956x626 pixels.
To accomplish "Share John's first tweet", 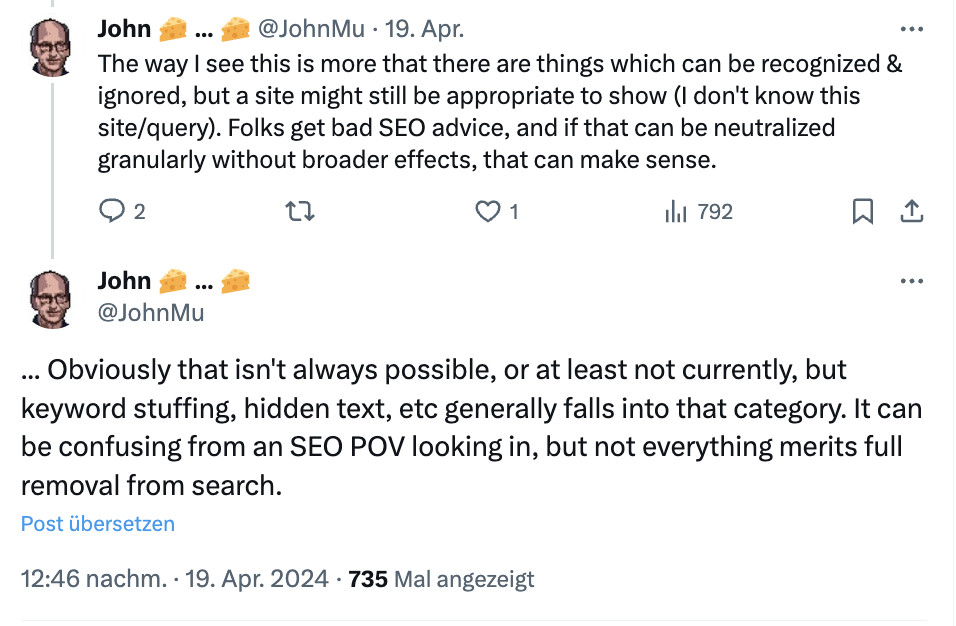I will click(x=912, y=211).
